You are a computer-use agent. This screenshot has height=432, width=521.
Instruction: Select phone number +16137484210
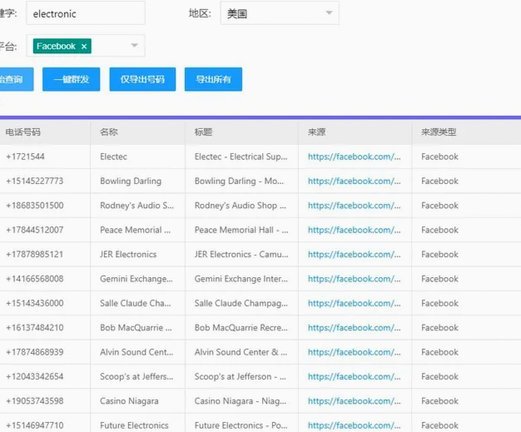click(x=35, y=328)
